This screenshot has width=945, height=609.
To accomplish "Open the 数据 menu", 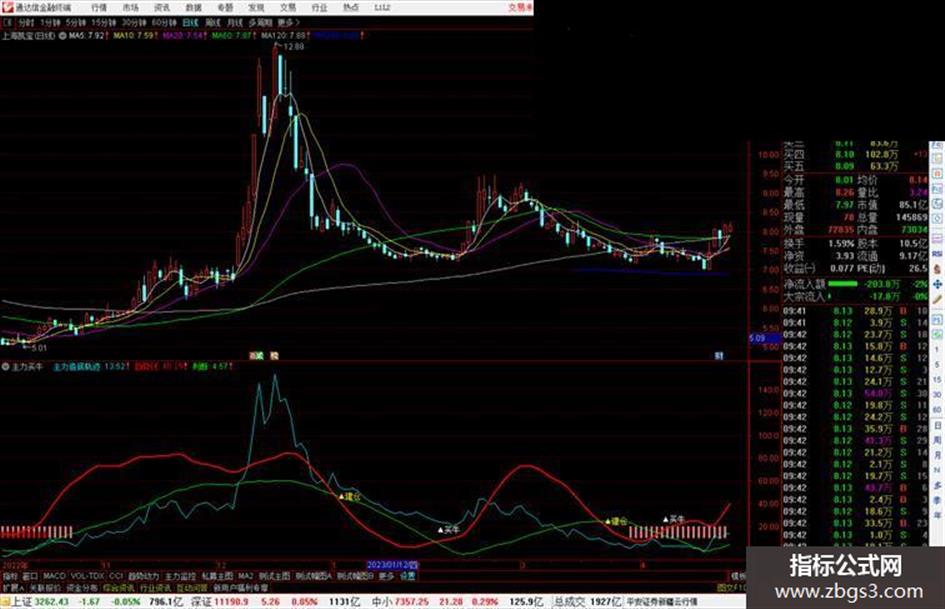I will 193,7.
